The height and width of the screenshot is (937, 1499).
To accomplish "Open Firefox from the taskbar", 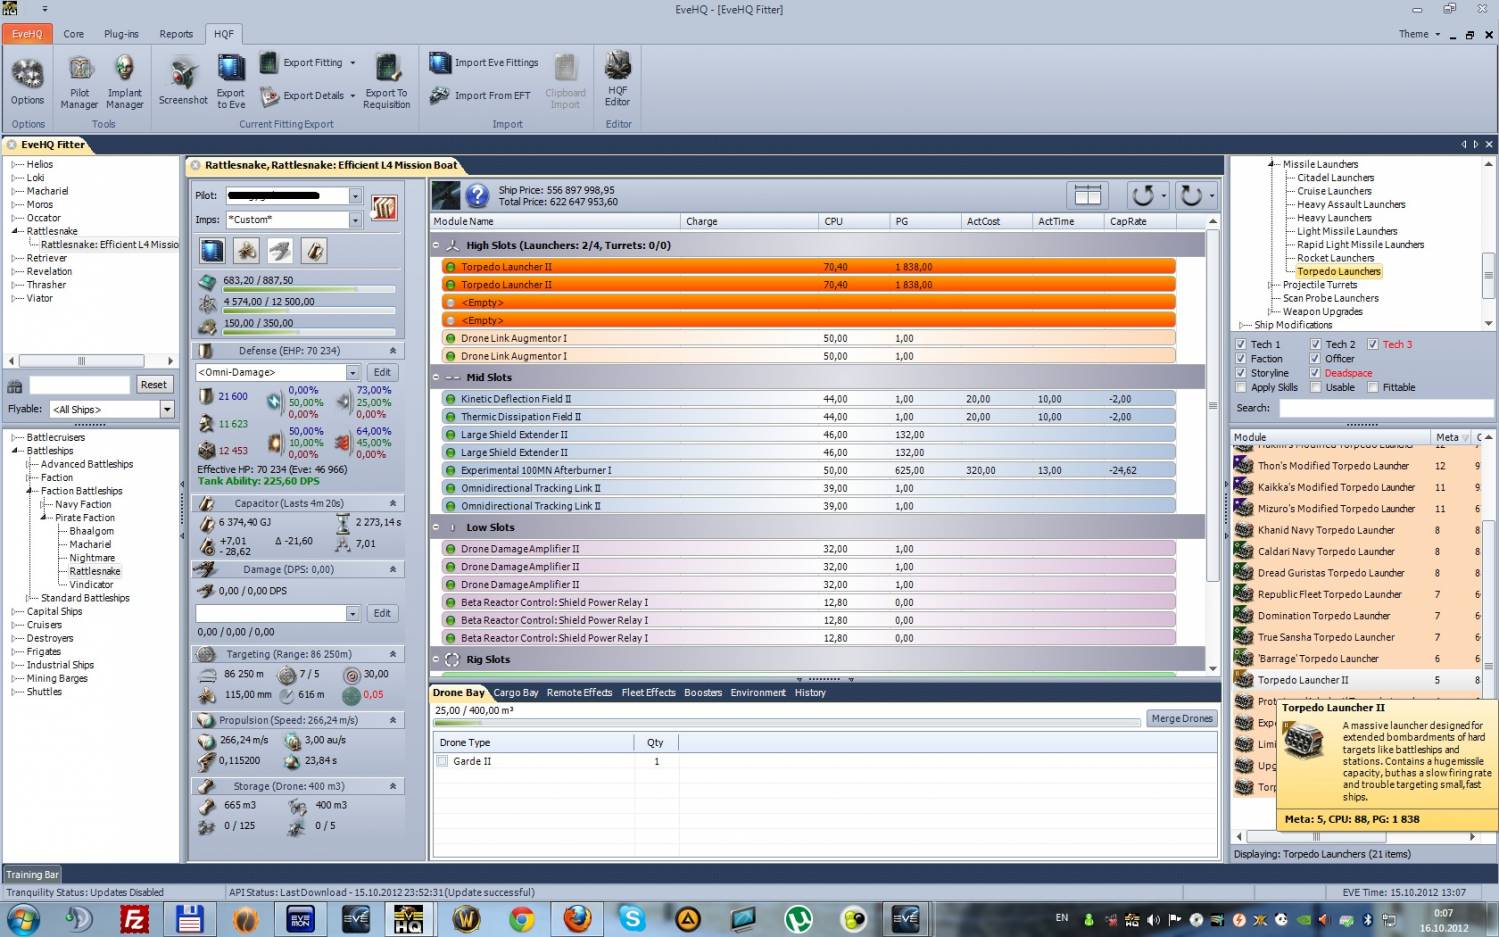I will pos(577,918).
